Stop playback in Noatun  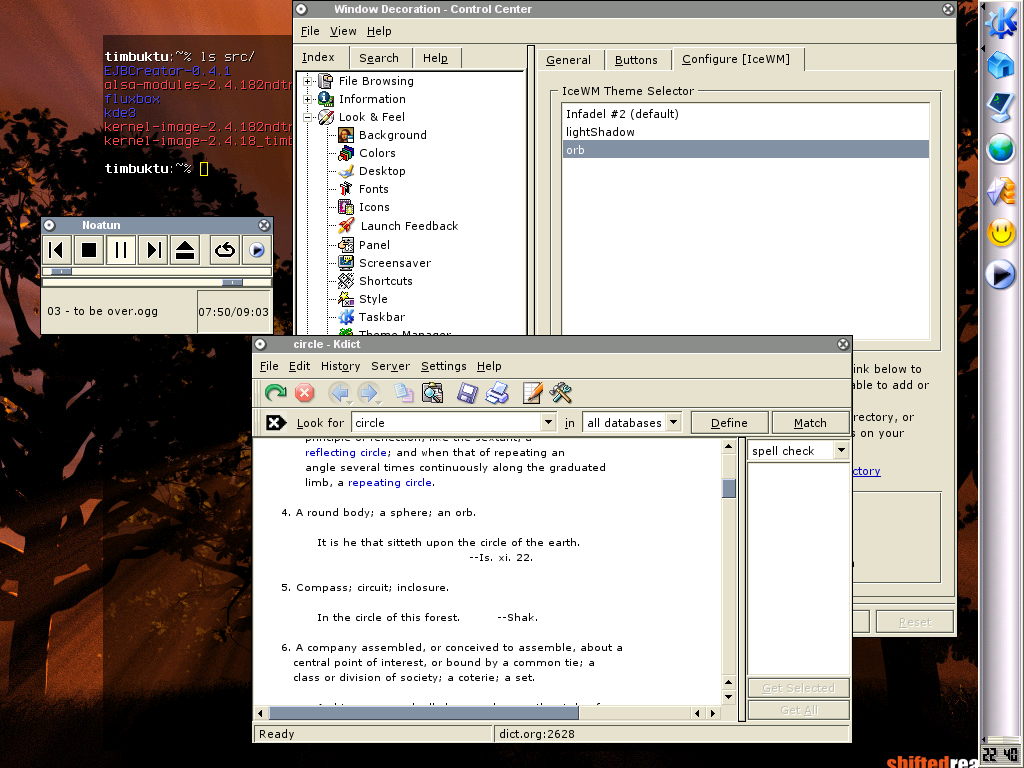coord(89,250)
